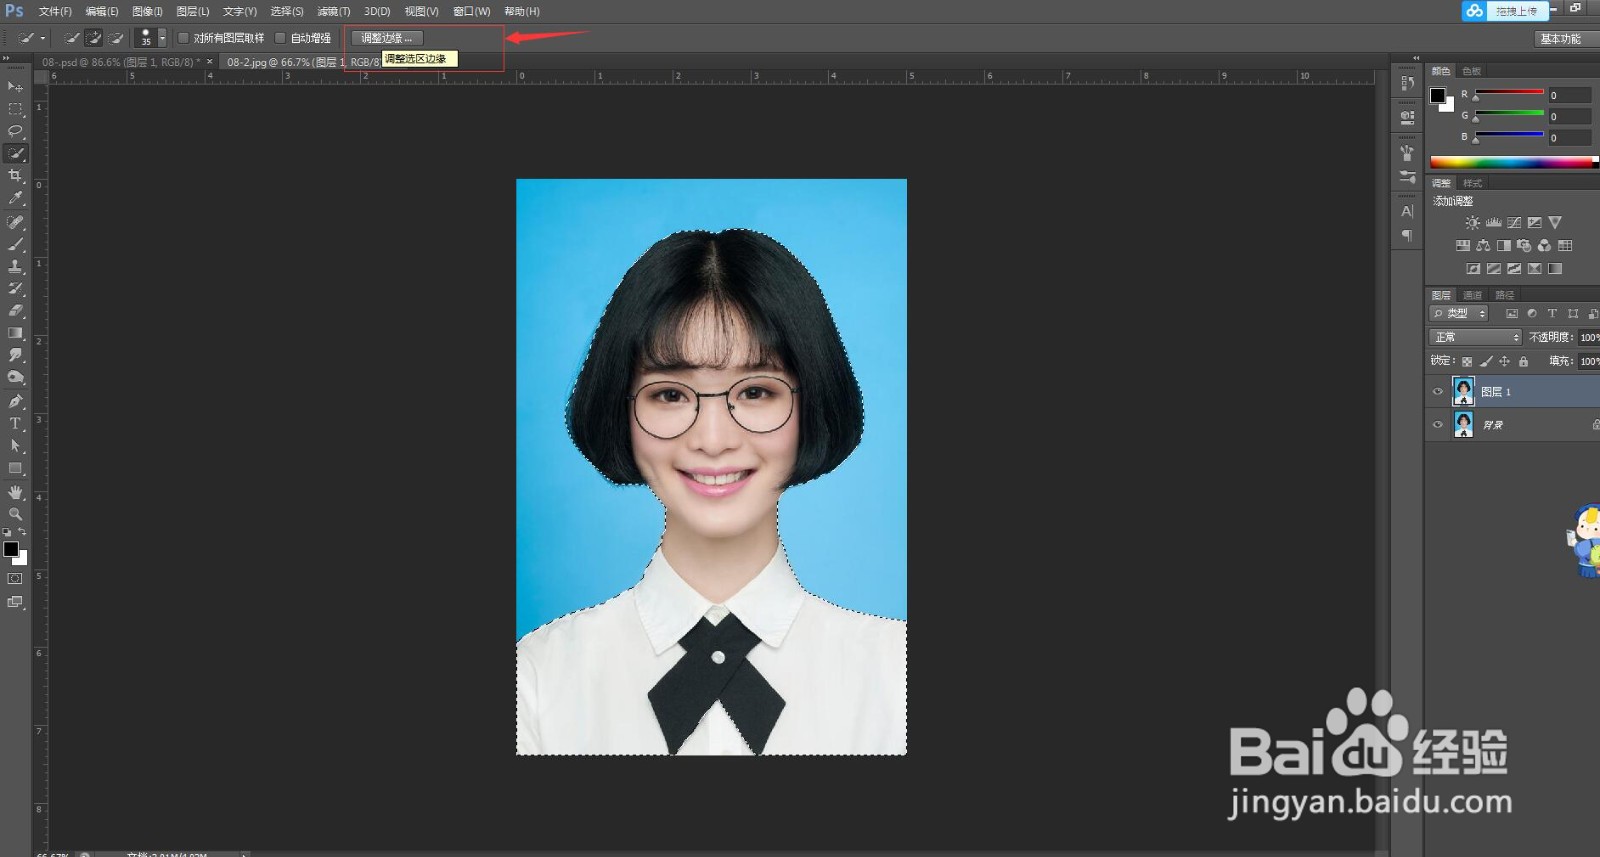
Task: Hide 背景 layer with its eye icon
Action: pyautogui.click(x=1438, y=425)
